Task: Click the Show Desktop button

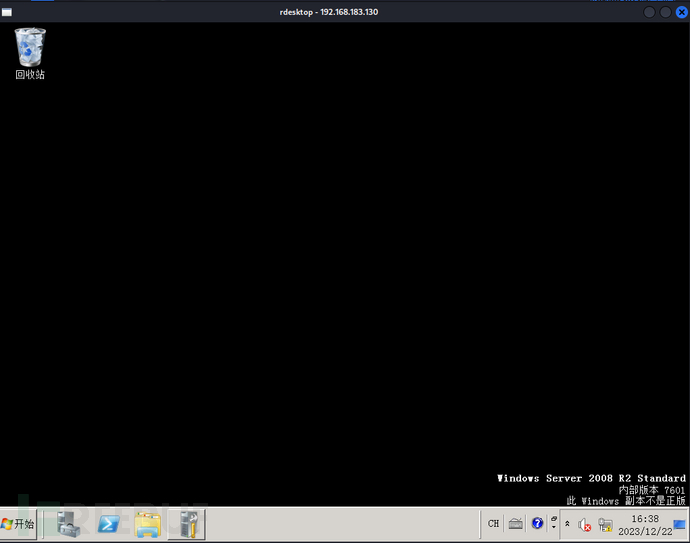Action: (x=680, y=524)
